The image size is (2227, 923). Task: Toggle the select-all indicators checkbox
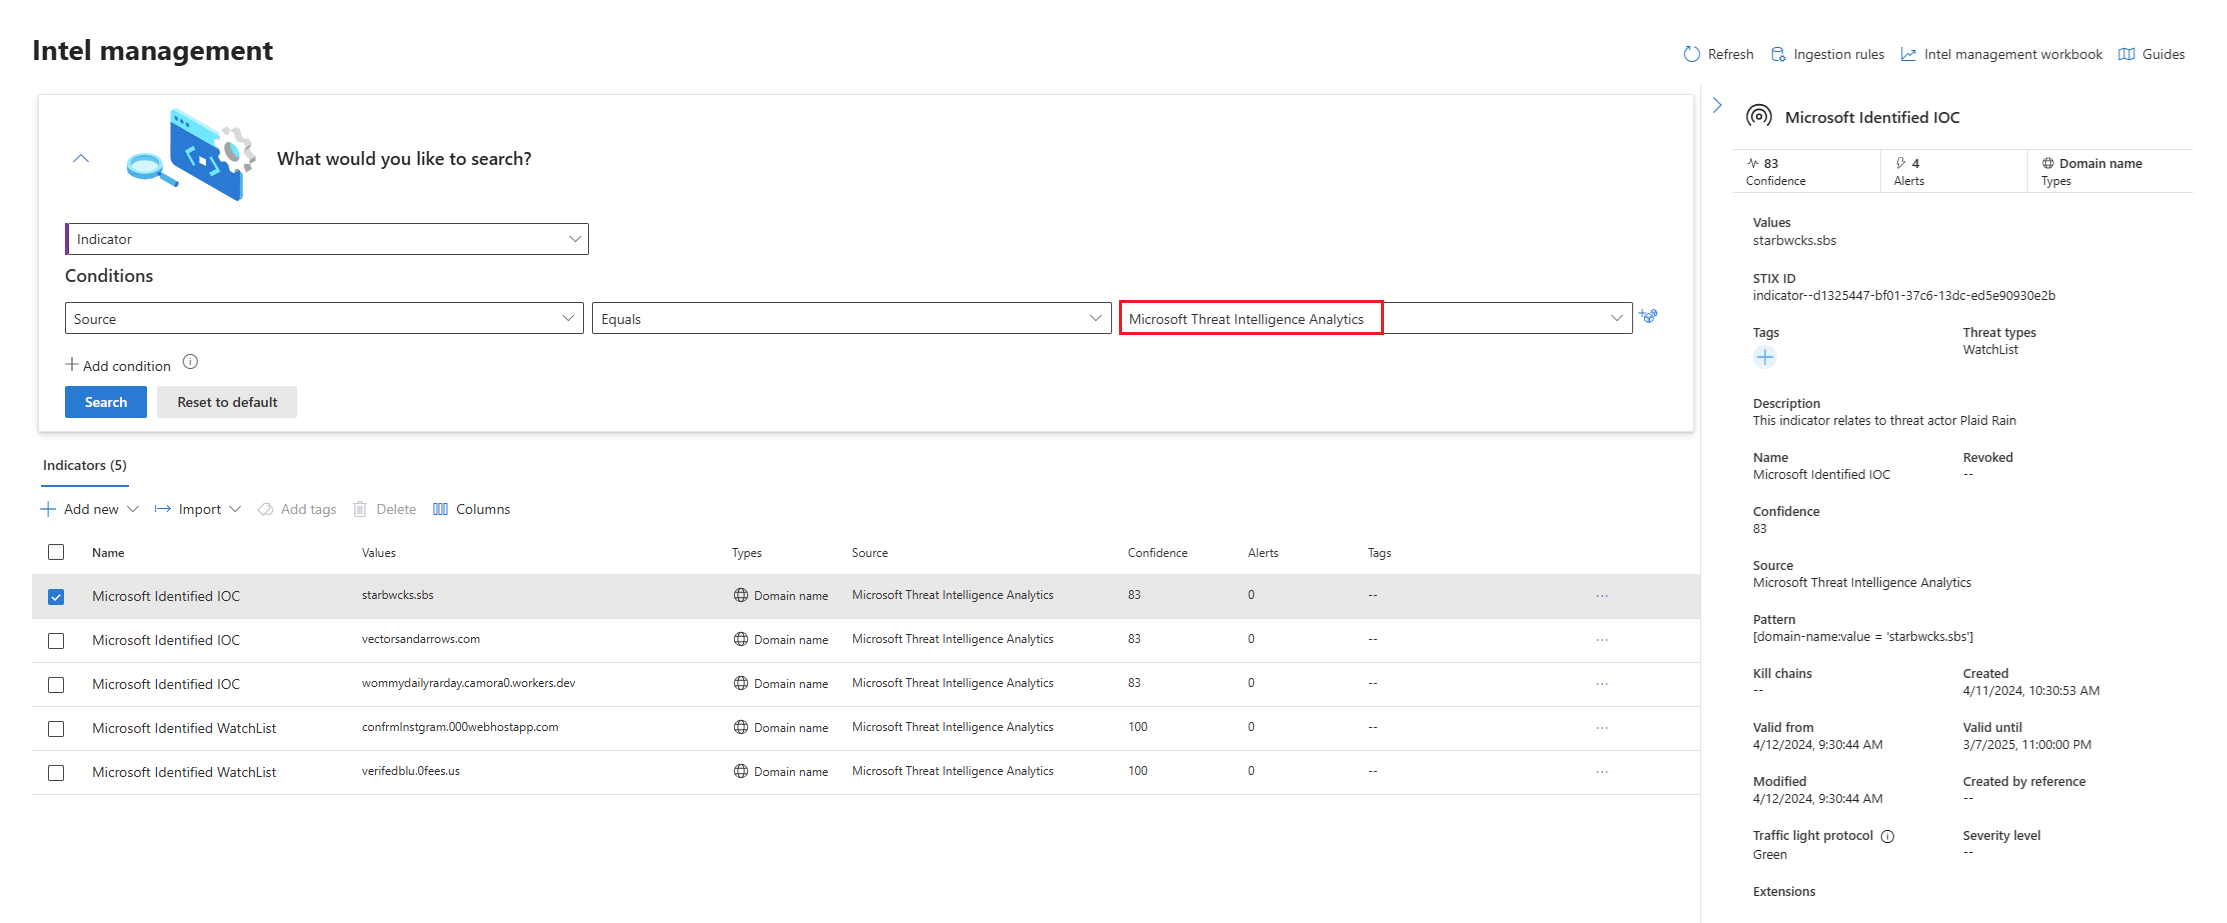[56, 552]
